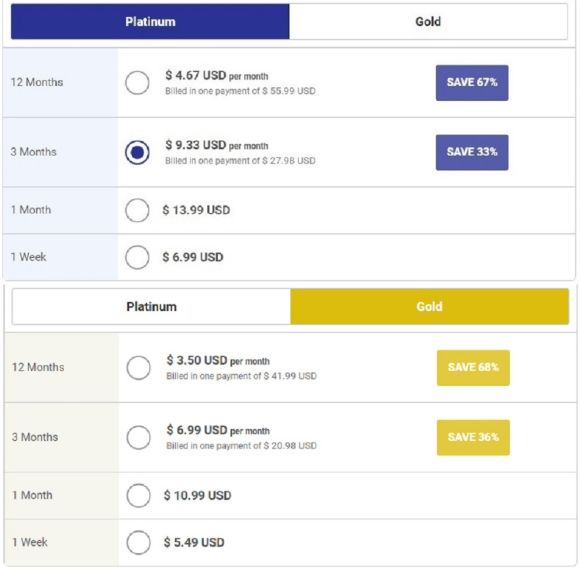Viewport: 580px width, 570px height.
Task: Choose the Gold 1 Month $10.99 option
Action: pyautogui.click(x=138, y=495)
